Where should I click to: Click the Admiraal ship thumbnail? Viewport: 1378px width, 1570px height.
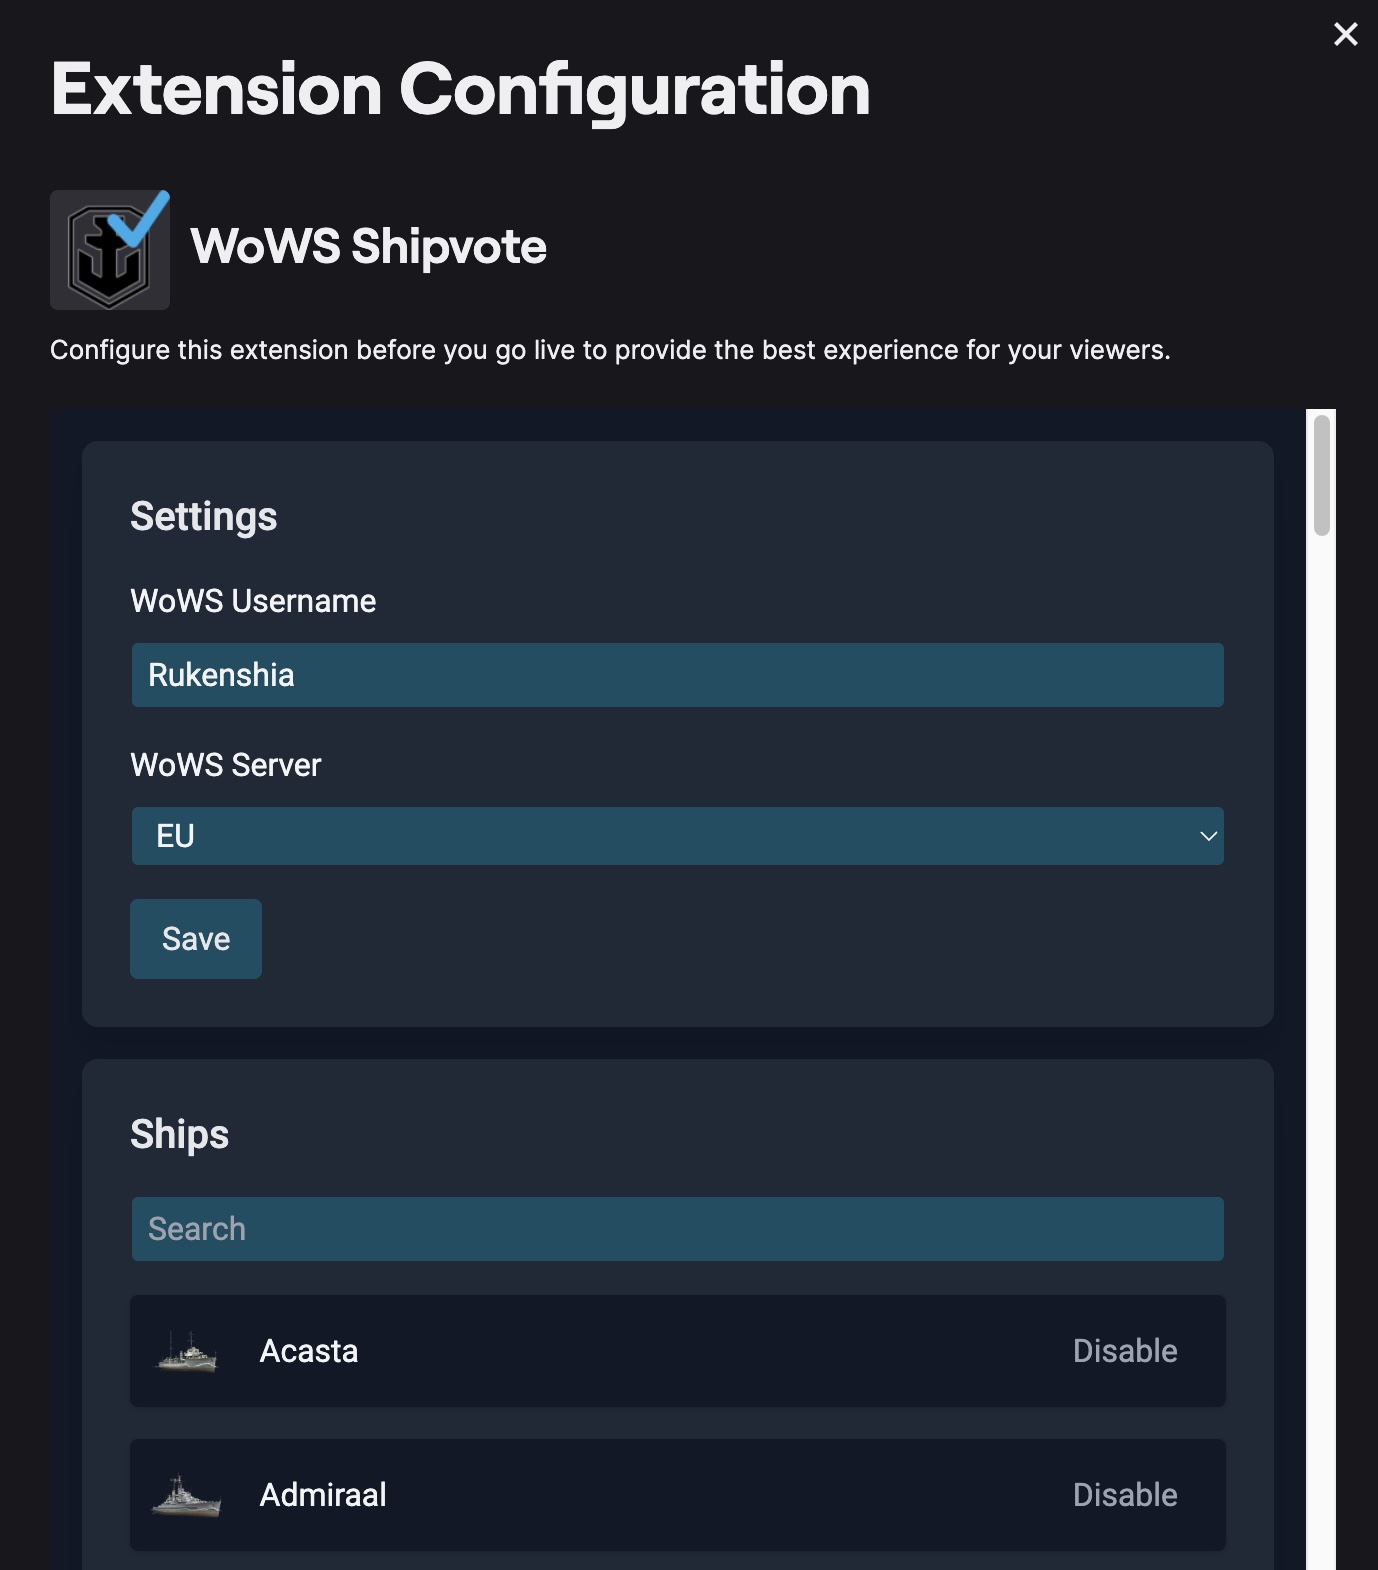[187, 1495]
